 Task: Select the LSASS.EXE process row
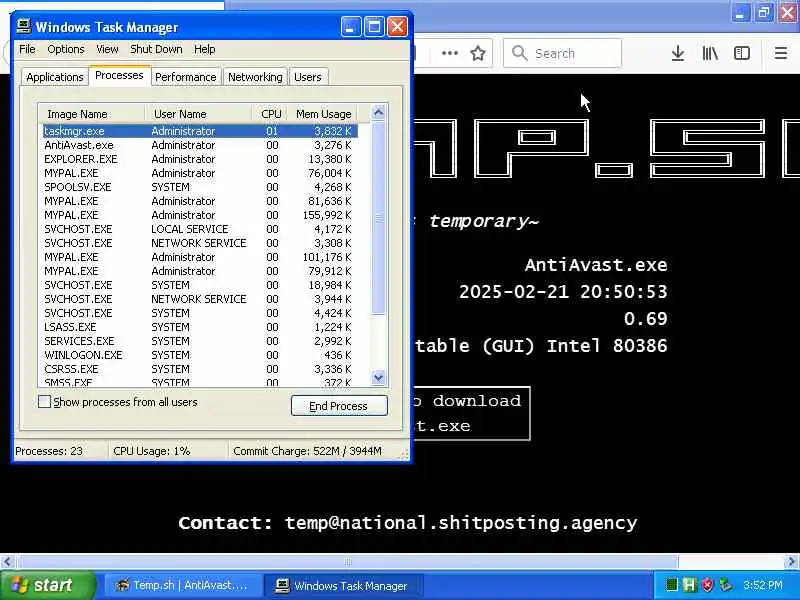[200, 327]
